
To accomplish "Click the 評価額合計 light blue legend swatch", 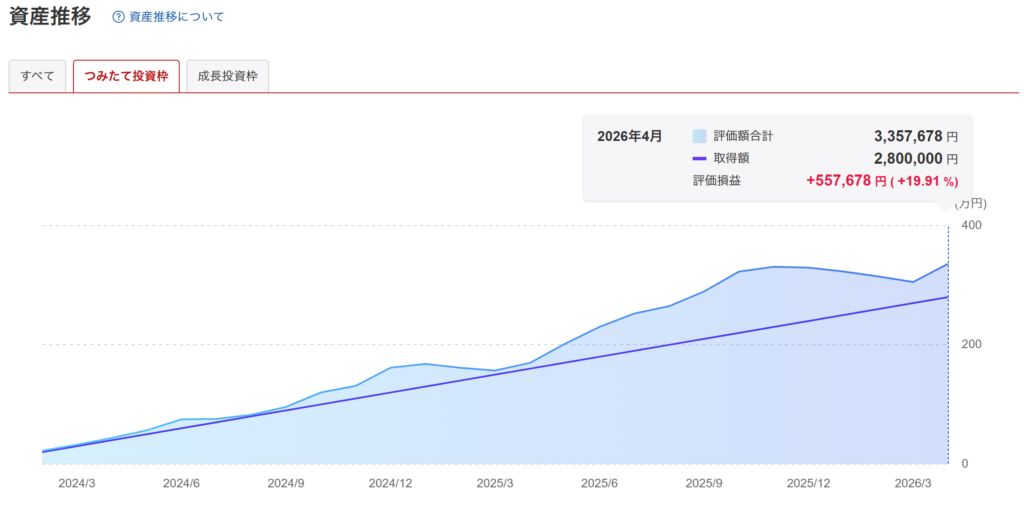I will (699, 136).
